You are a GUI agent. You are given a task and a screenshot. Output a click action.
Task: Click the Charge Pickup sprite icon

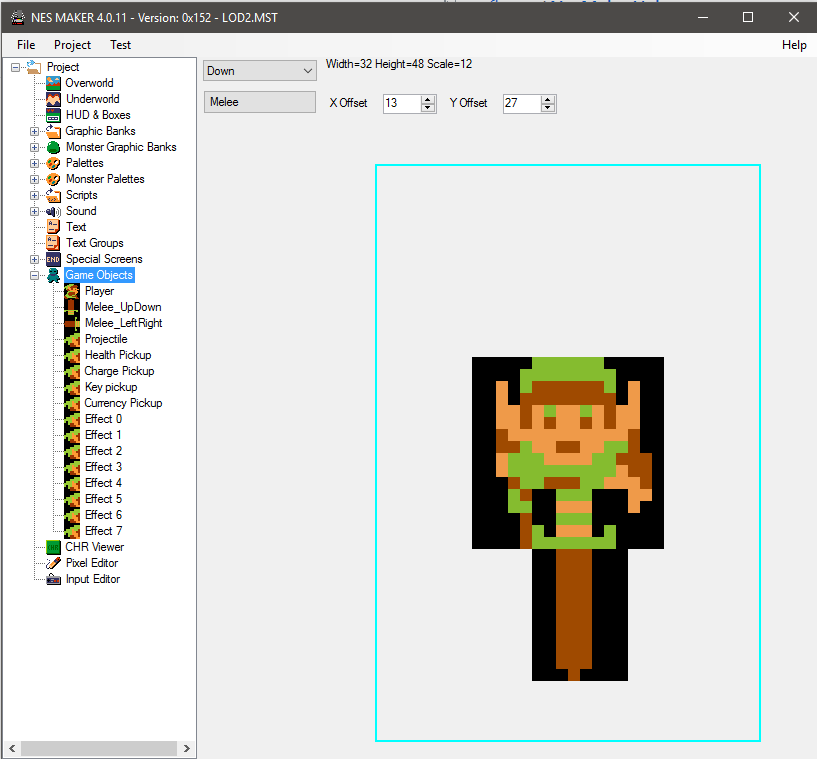[x=72, y=371]
